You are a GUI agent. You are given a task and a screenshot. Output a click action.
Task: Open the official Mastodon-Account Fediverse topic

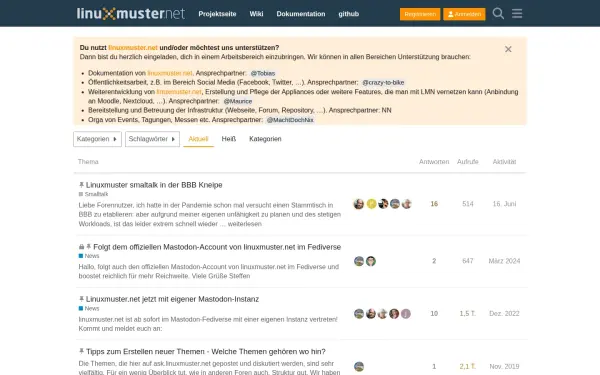pos(217,247)
